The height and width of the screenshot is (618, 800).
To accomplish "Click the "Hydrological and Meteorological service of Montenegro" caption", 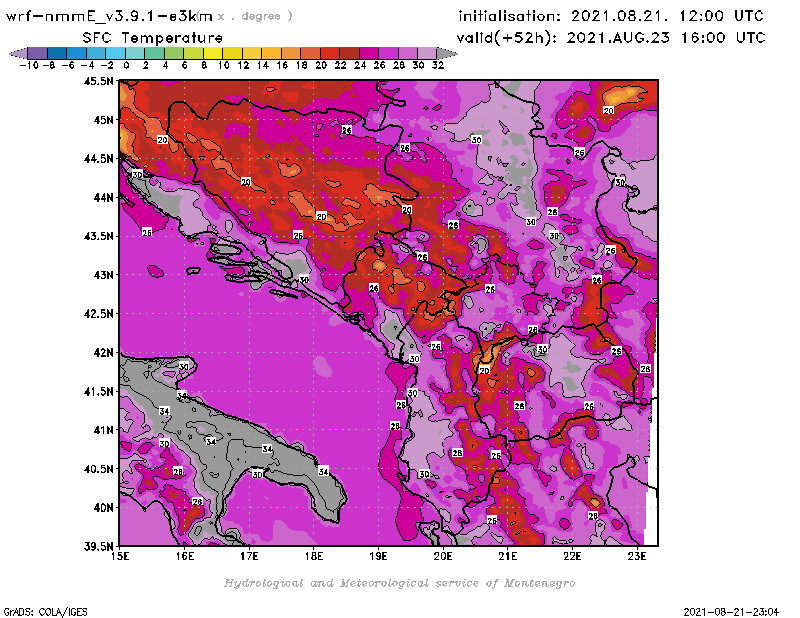I will click(399, 583).
